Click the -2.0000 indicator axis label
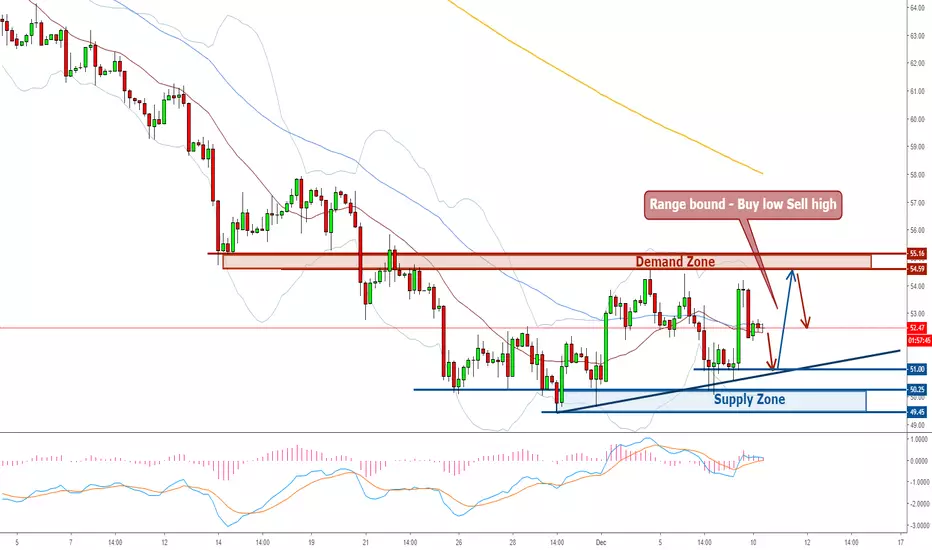The height and width of the screenshot is (550, 932). tap(918, 504)
